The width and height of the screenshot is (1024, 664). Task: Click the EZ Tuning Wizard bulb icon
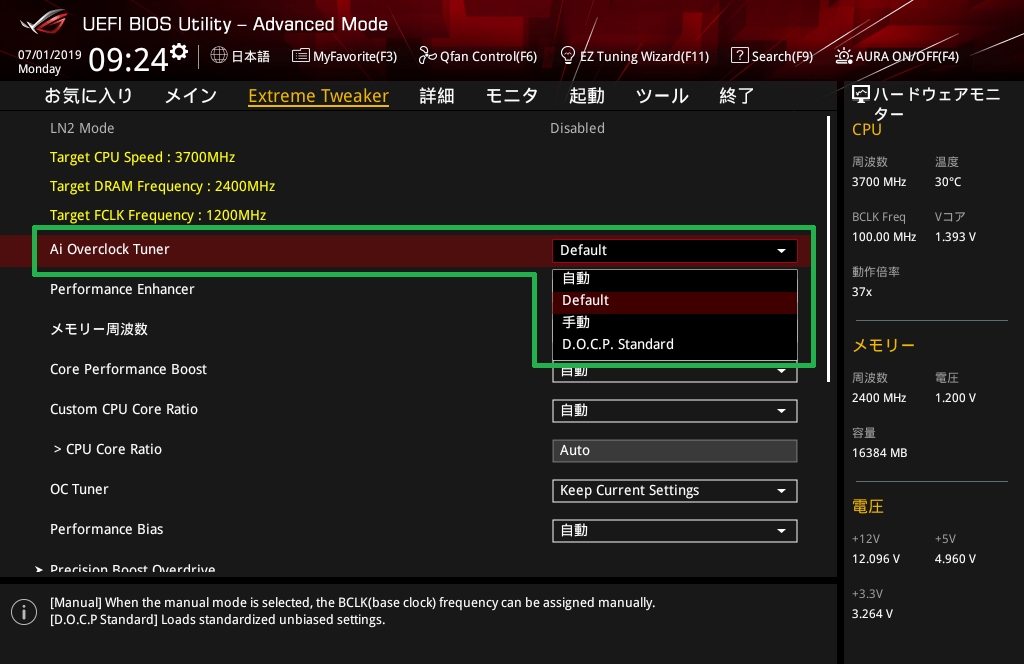(x=568, y=55)
